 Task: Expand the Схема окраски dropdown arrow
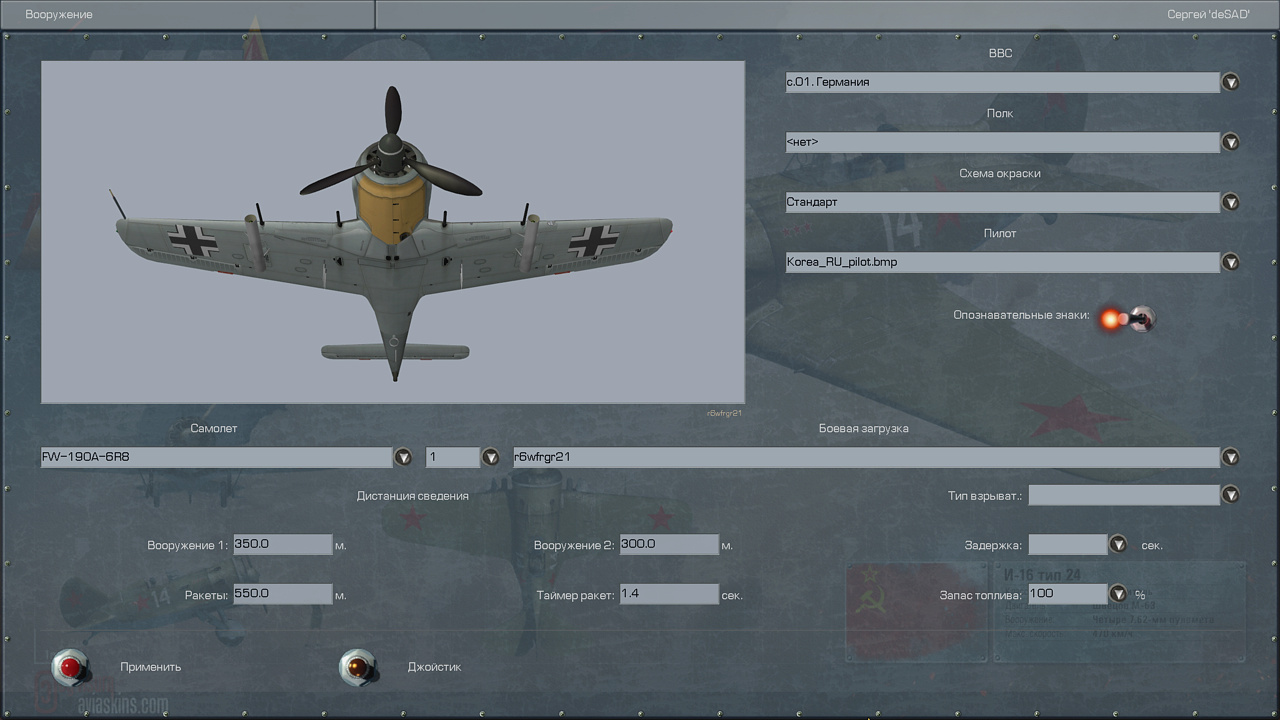pos(1231,202)
